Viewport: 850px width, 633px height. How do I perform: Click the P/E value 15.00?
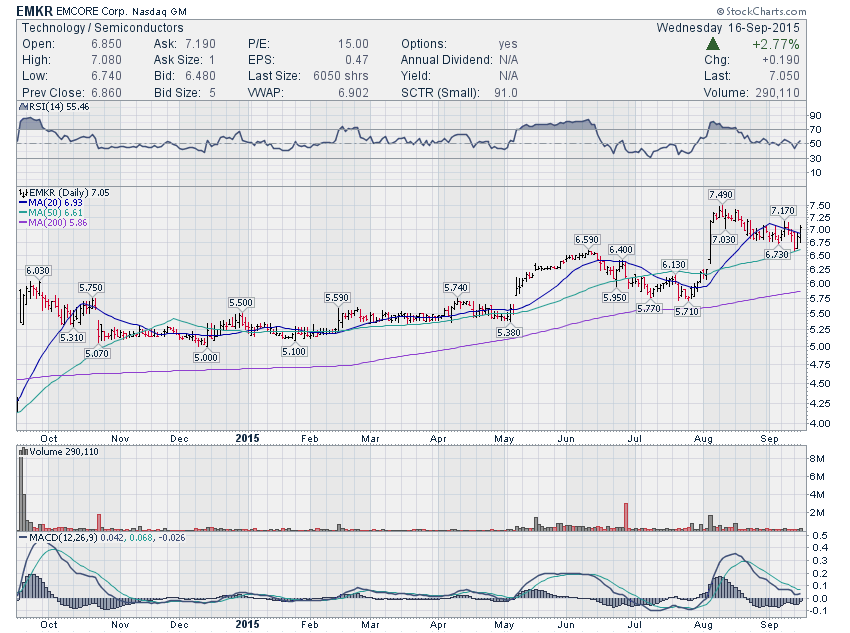pos(353,44)
